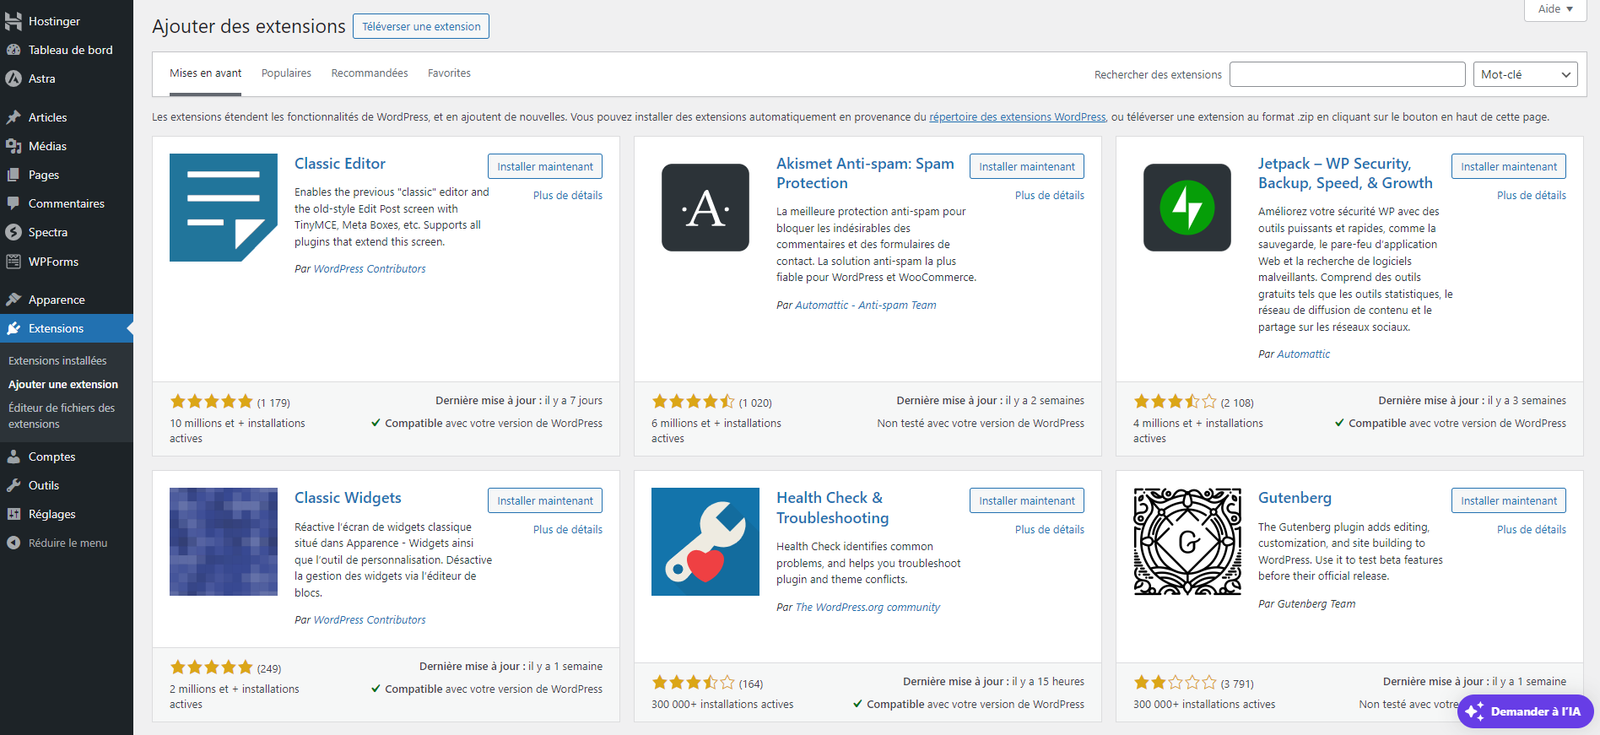The height and width of the screenshot is (735, 1600).
Task: Install Gutenberg with Installer maintenant
Action: pos(1508,501)
